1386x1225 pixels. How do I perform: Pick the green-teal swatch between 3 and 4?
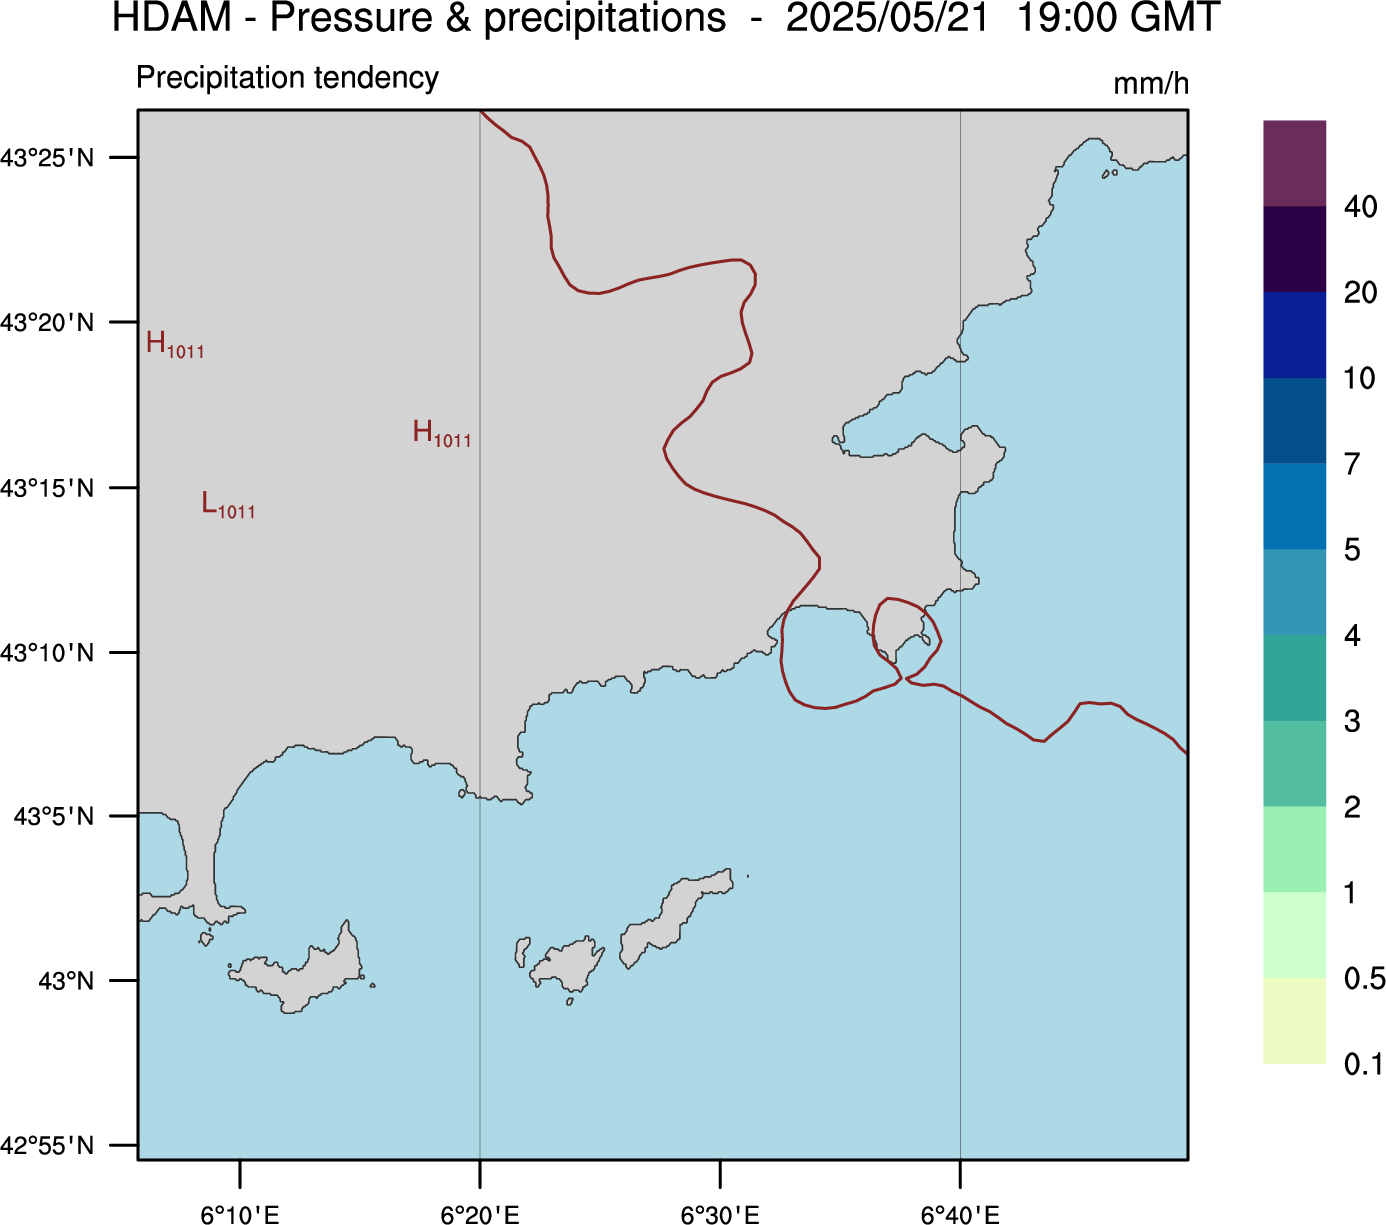click(1294, 678)
